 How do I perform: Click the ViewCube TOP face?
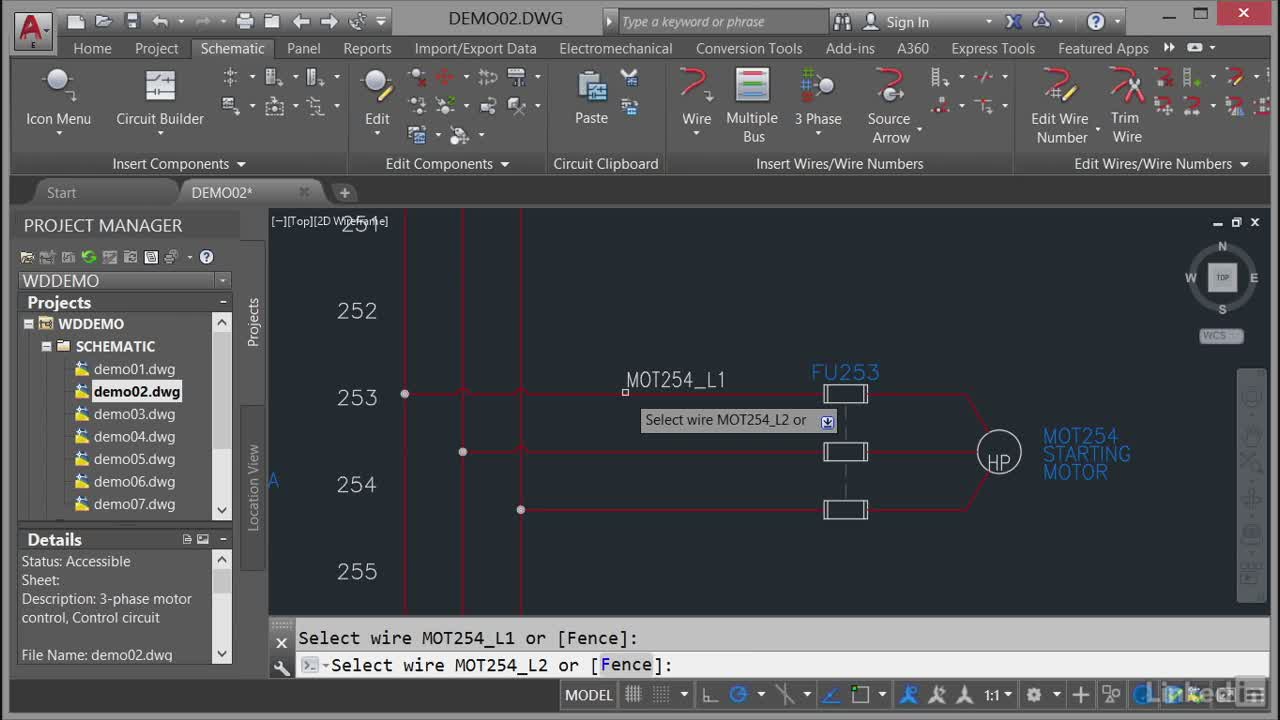(x=1222, y=277)
